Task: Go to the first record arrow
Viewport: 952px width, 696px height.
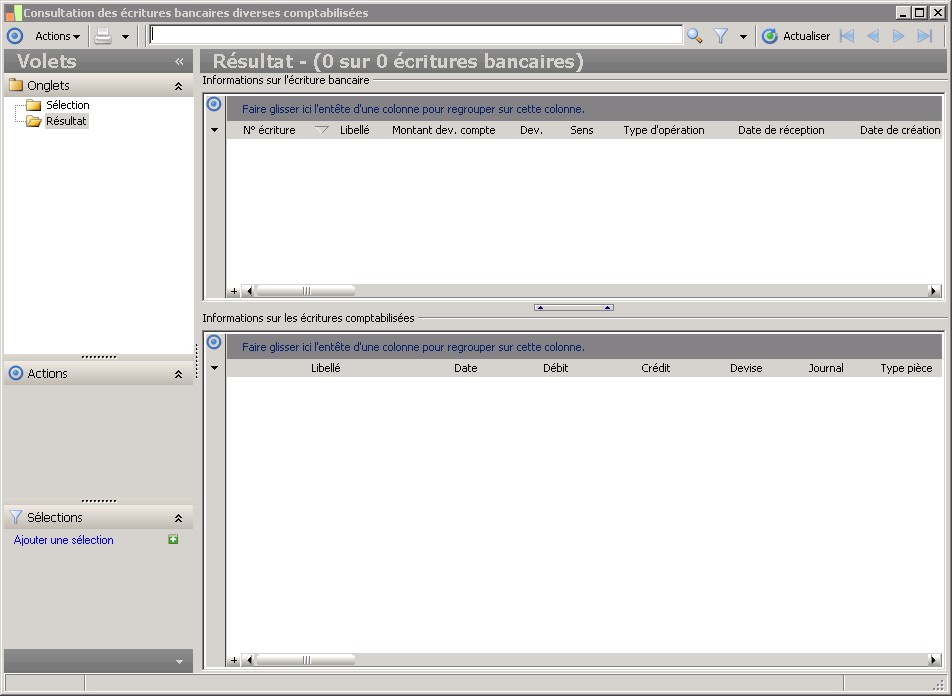Action: [847, 36]
